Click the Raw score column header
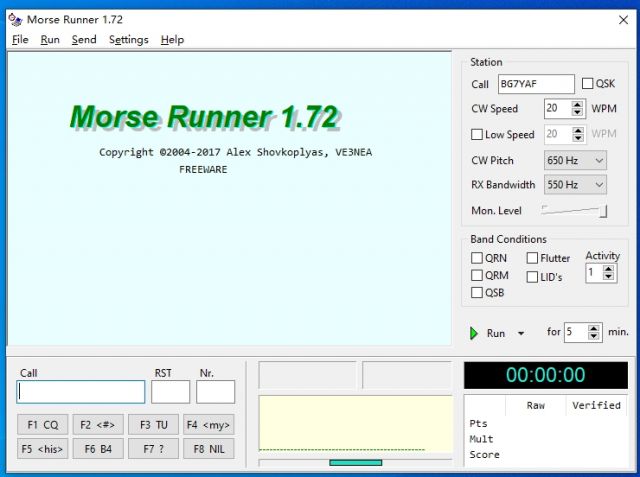 coord(536,405)
